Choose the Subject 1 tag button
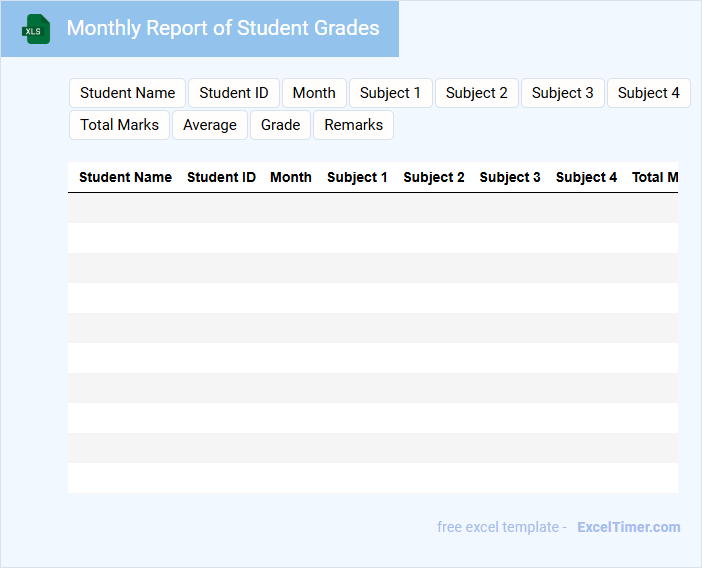This screenshot has height=568, width=702. point(390,93)
